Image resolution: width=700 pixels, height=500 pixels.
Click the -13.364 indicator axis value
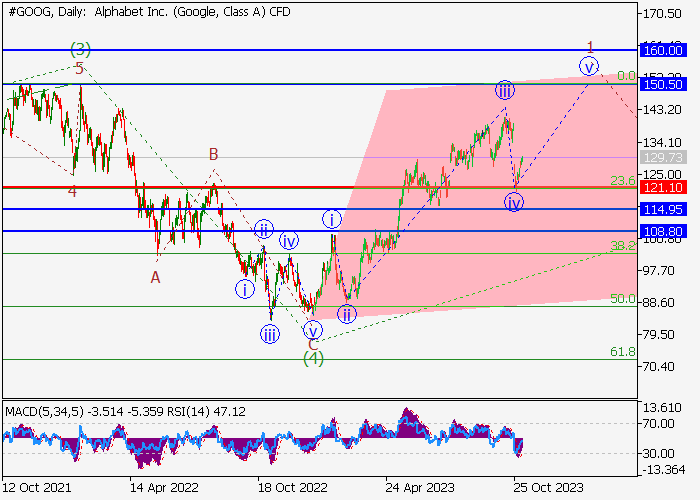click(x=663, y=470)
